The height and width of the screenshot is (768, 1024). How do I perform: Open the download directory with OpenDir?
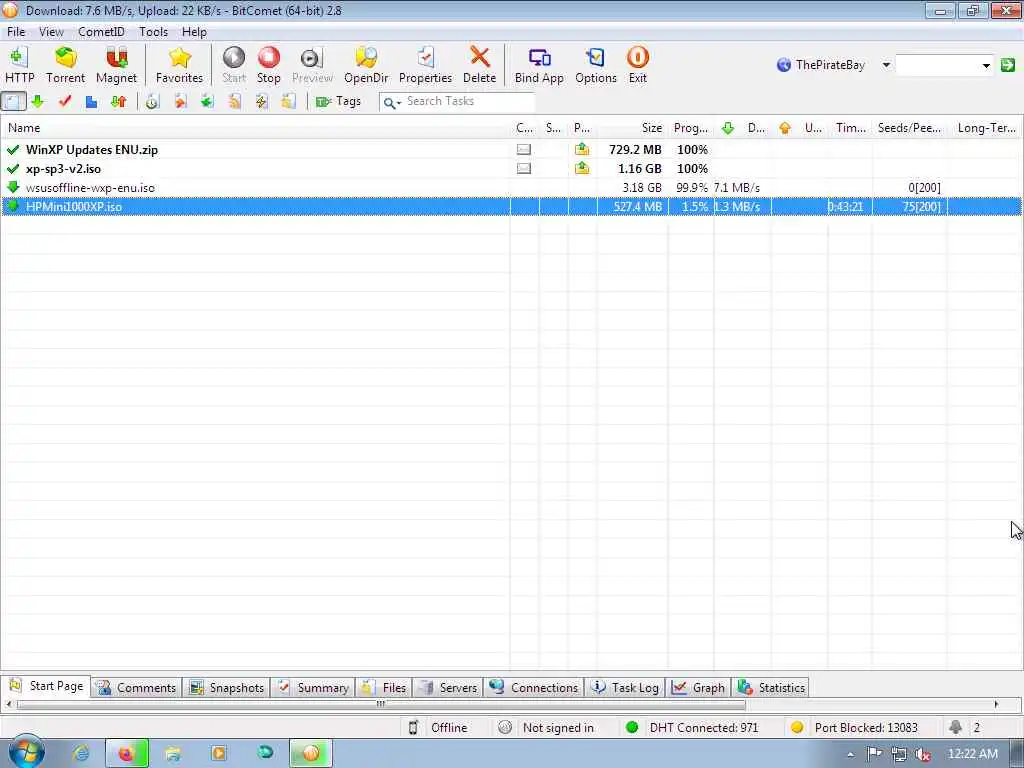coord(366,65)
